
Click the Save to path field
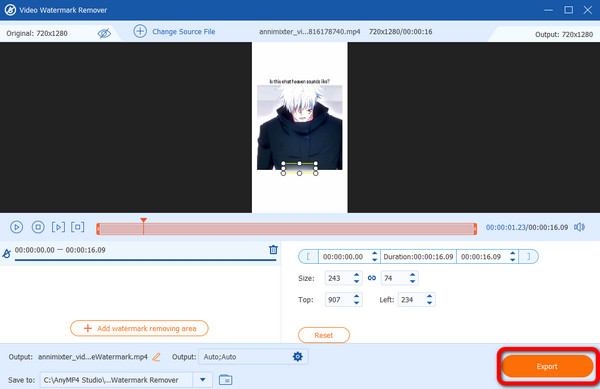[116, 380]
